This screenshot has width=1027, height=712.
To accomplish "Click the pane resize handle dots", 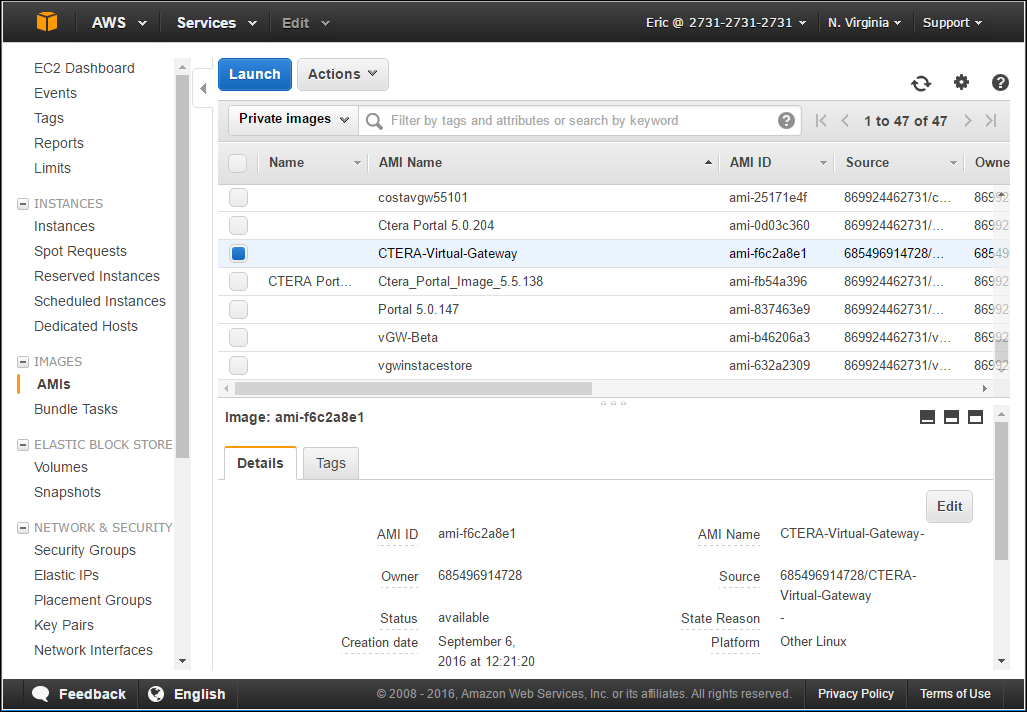I will [x=613, y=403].
